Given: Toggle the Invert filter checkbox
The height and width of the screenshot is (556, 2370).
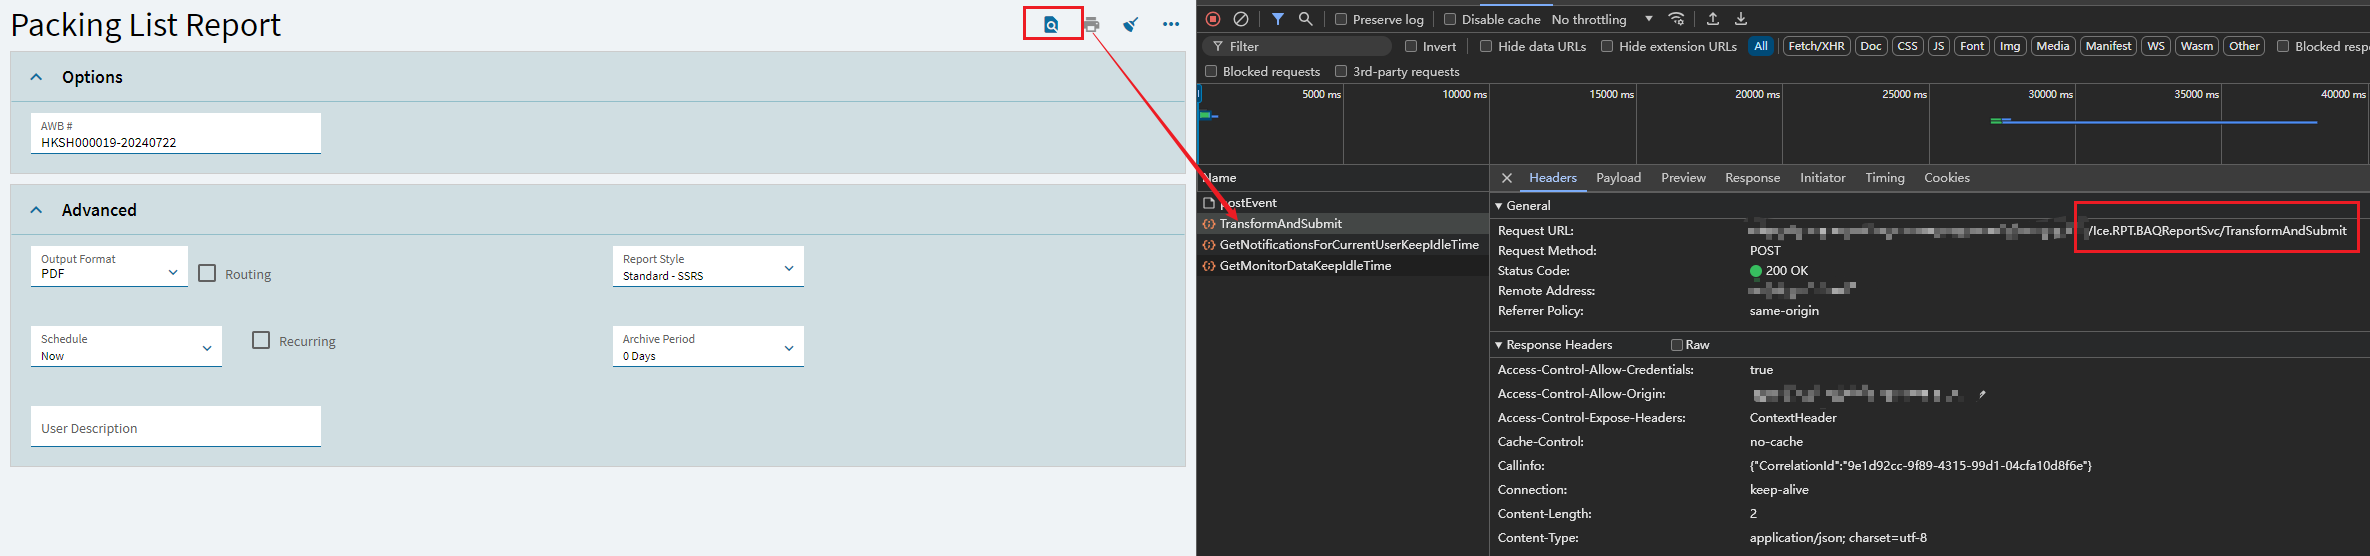Looking at the screenshot, I should click(1411, 46).
